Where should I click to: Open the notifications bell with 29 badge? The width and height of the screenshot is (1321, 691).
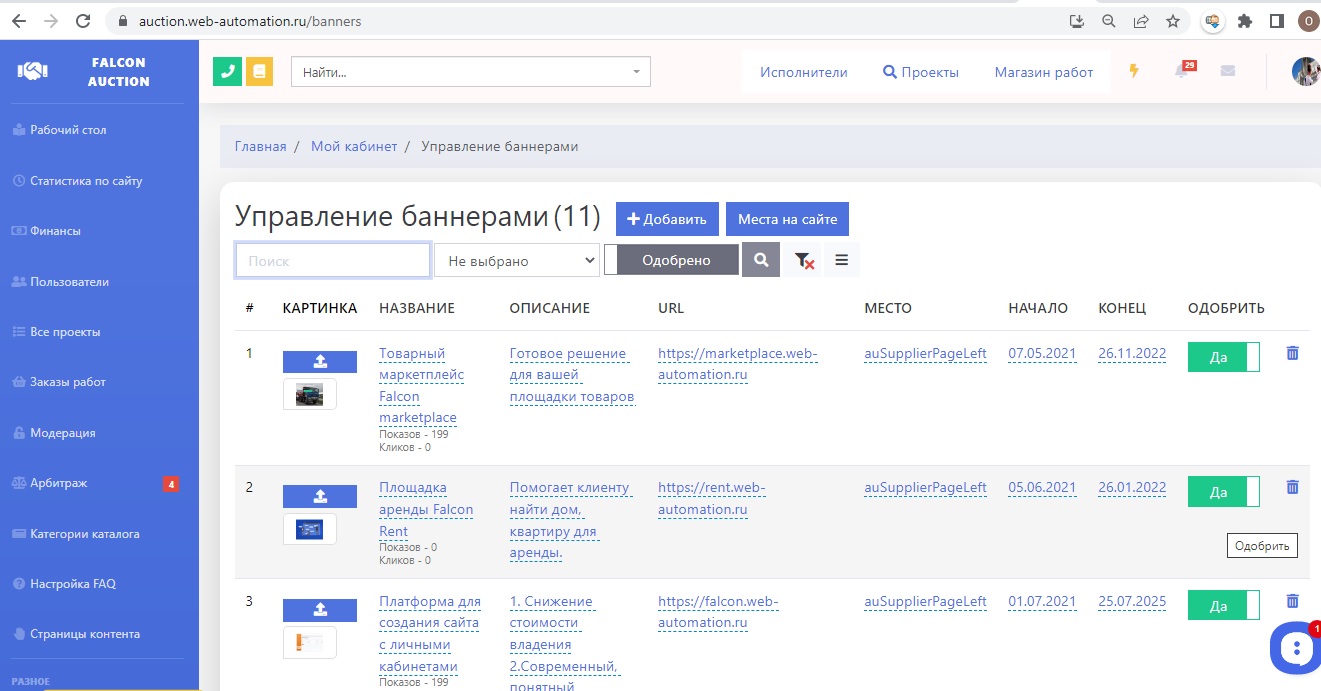pos(1182,71)
